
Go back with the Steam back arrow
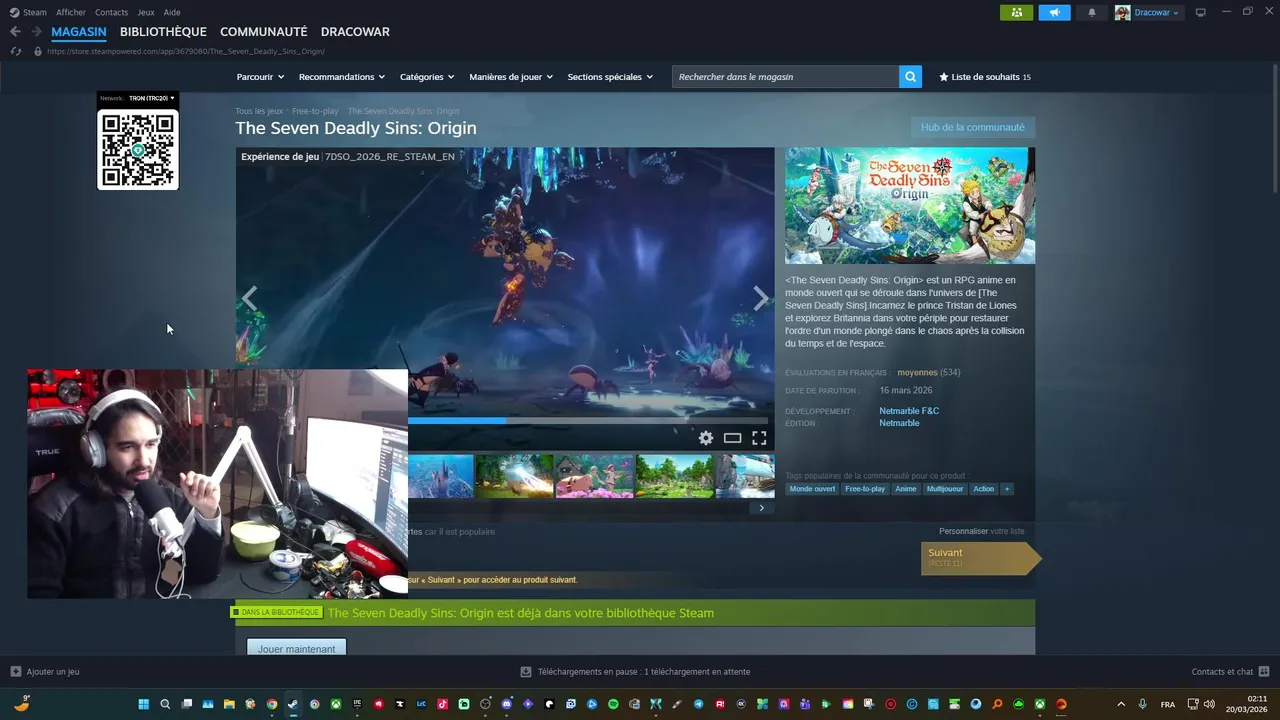[15, 32]
